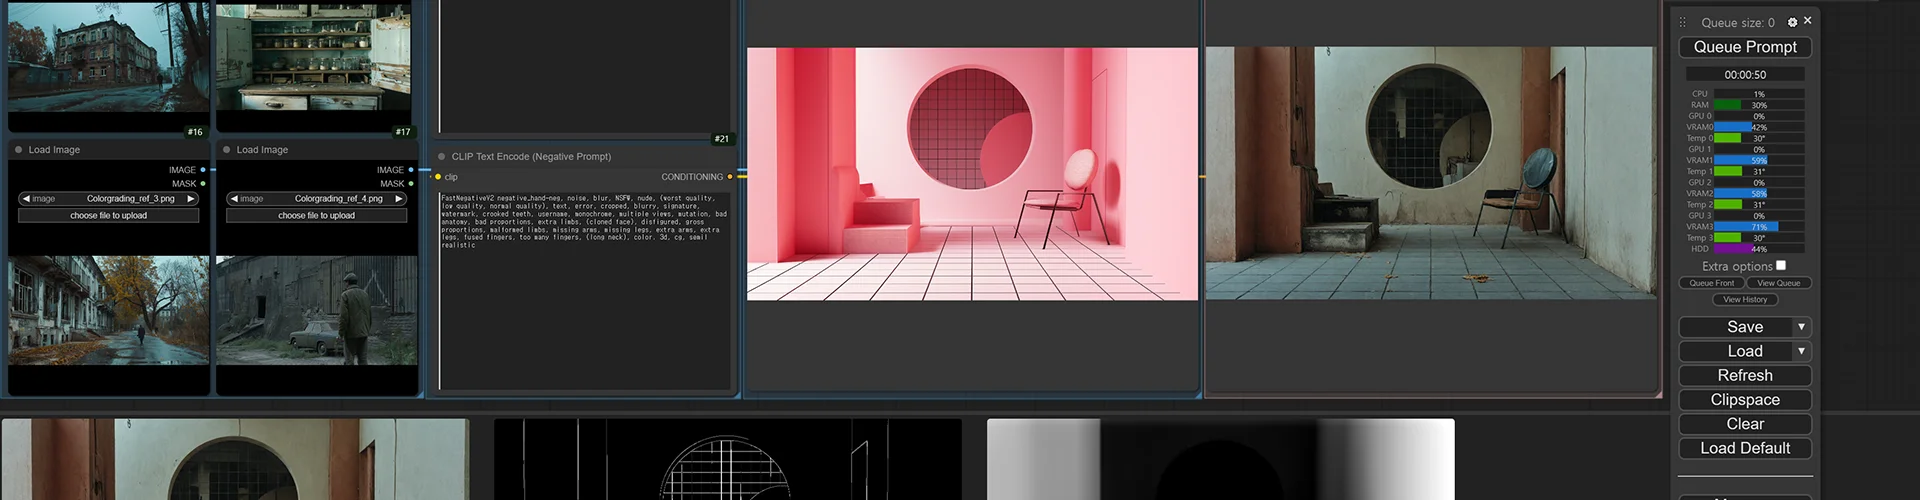Click the old building reference image above badge #16
This screenshot has height=500, width=1920.
109,57
